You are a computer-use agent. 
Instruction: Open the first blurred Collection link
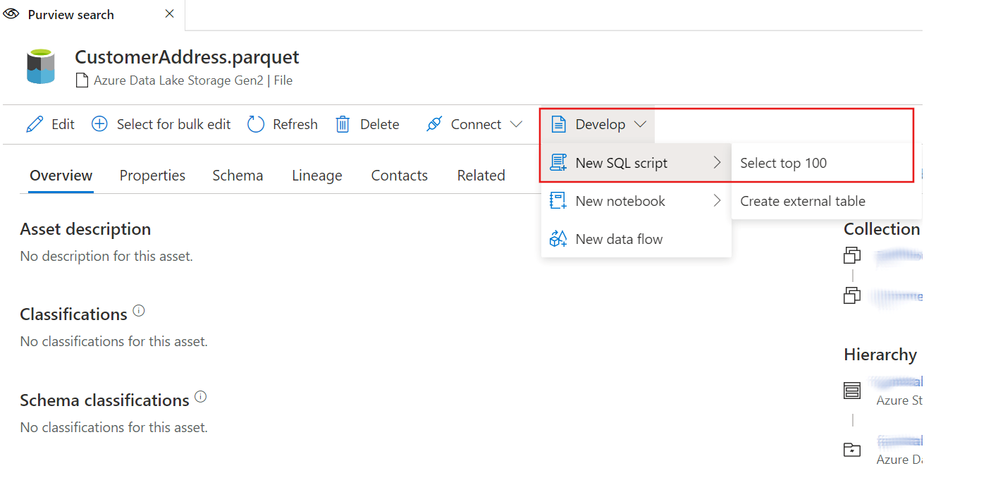tap(898, 256)
